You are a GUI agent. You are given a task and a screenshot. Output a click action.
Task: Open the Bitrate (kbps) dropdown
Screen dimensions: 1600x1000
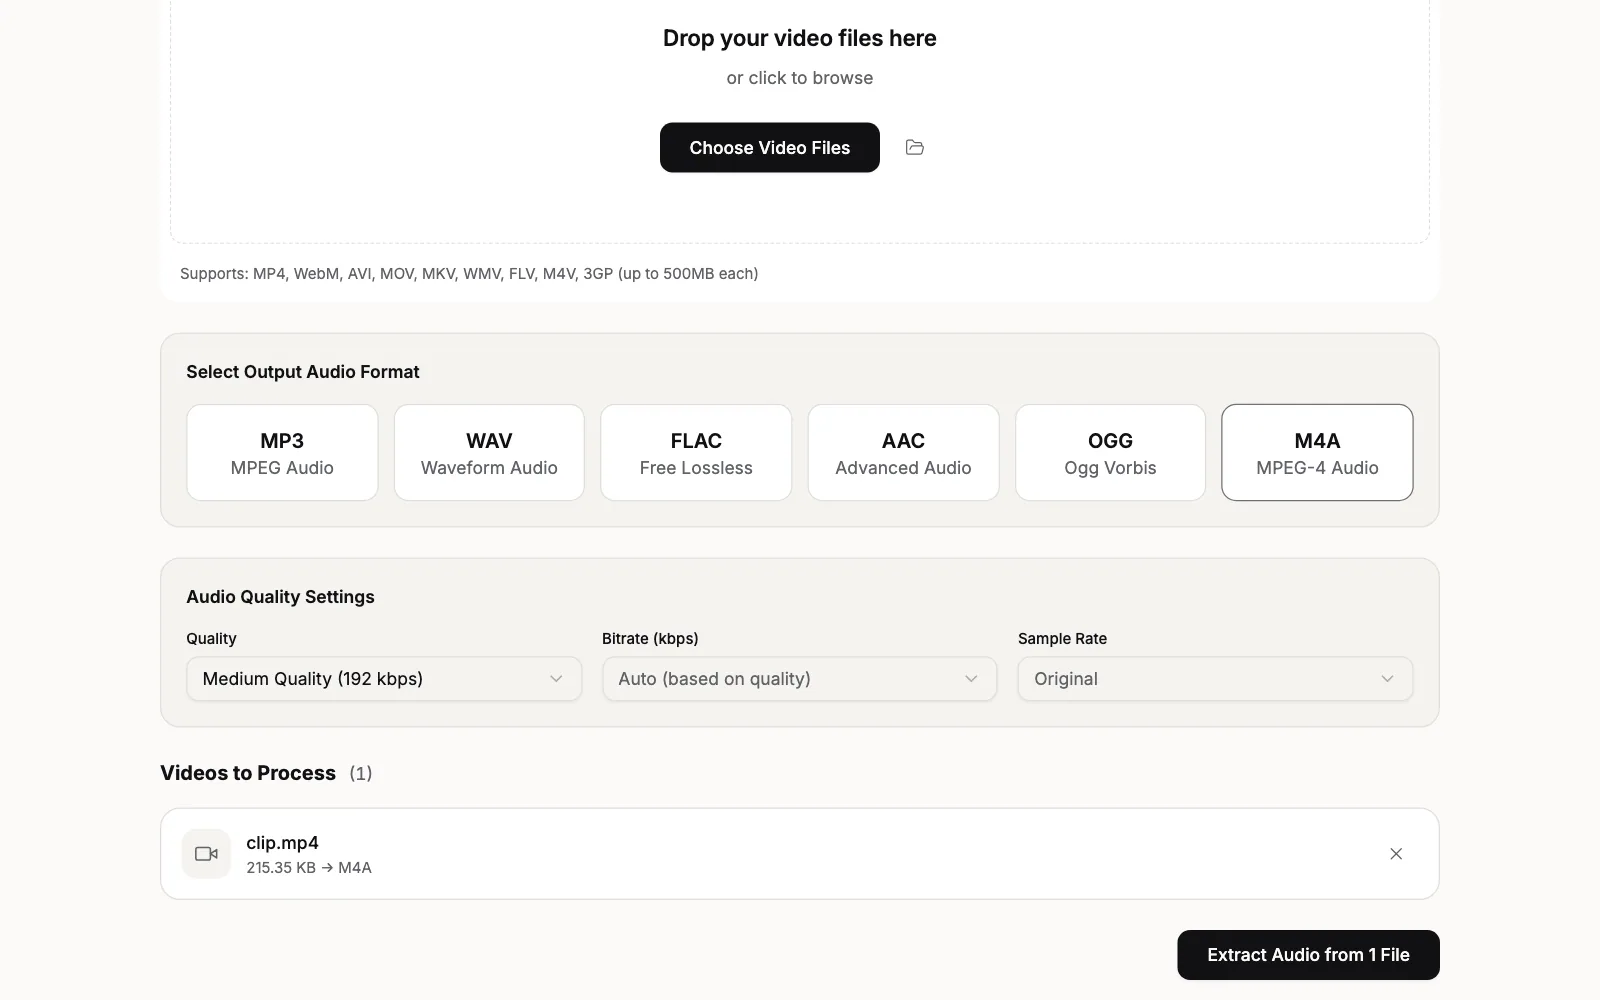pos(799,679)
